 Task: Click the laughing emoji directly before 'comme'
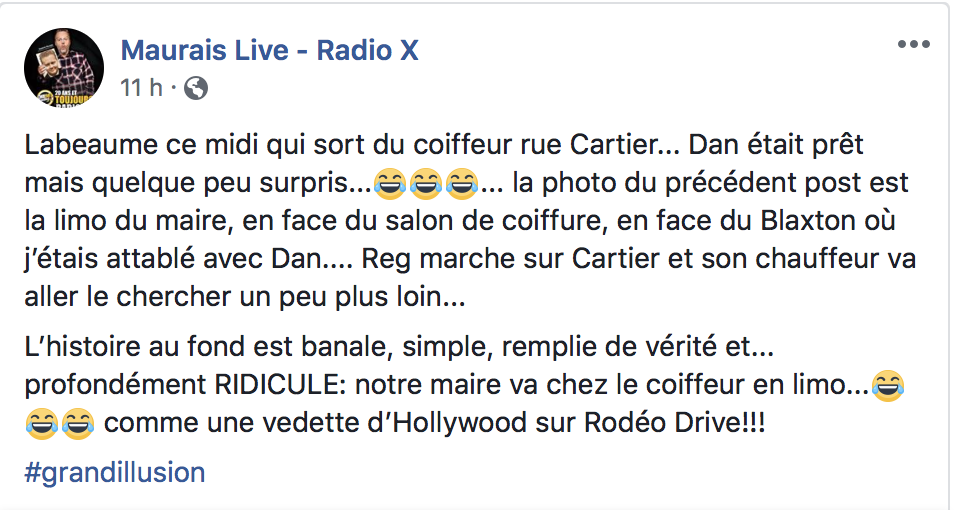(78, 424)
